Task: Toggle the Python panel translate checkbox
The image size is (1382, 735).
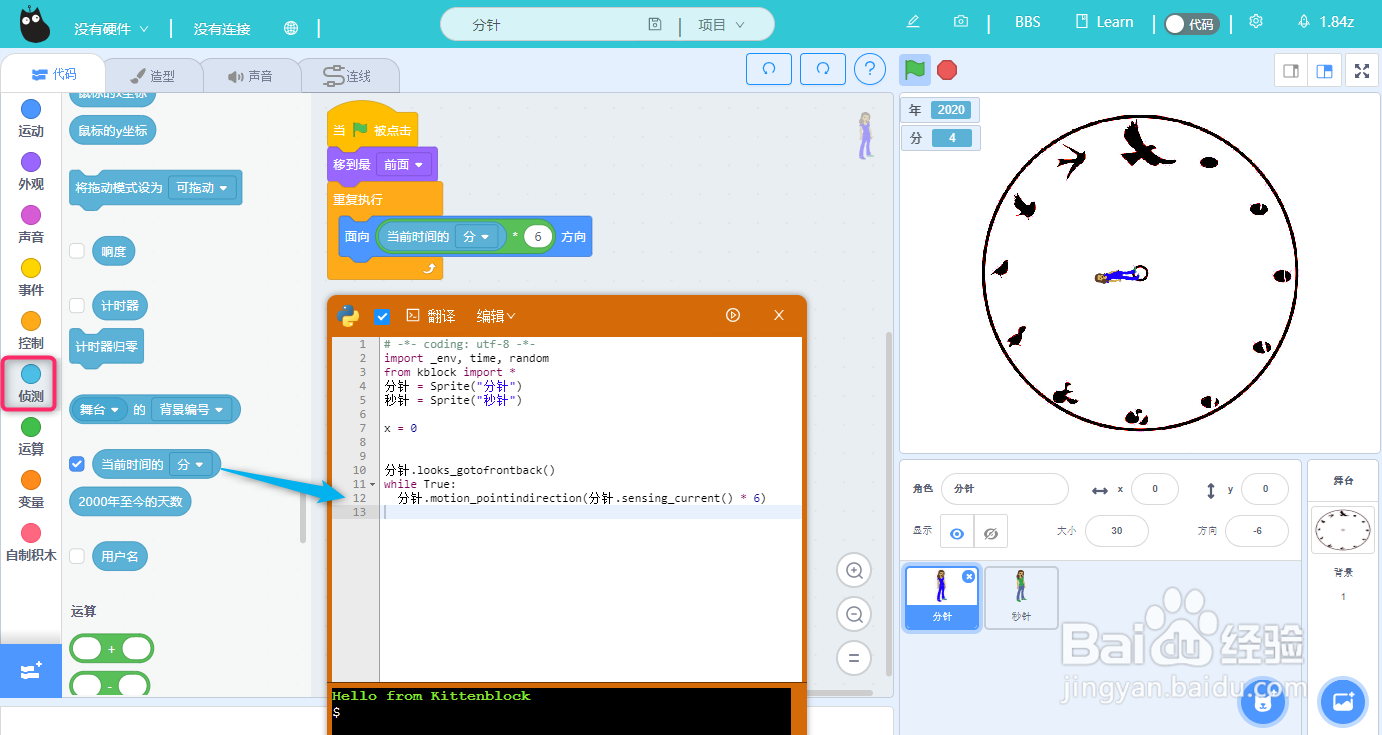Action: pyautogui.click(x=381, y=316)
